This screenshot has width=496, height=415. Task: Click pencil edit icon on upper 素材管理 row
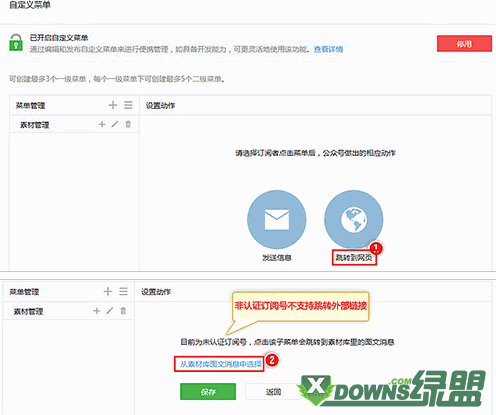(115, 124)
